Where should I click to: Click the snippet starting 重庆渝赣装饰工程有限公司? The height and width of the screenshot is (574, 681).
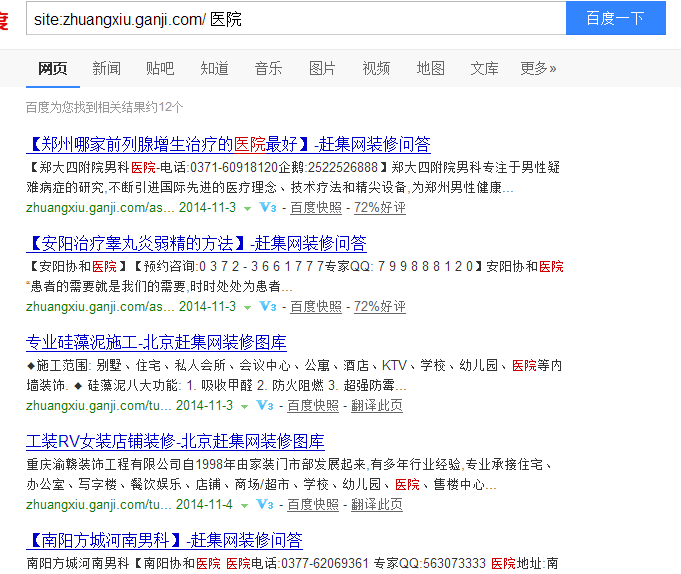tap(290, 475)
